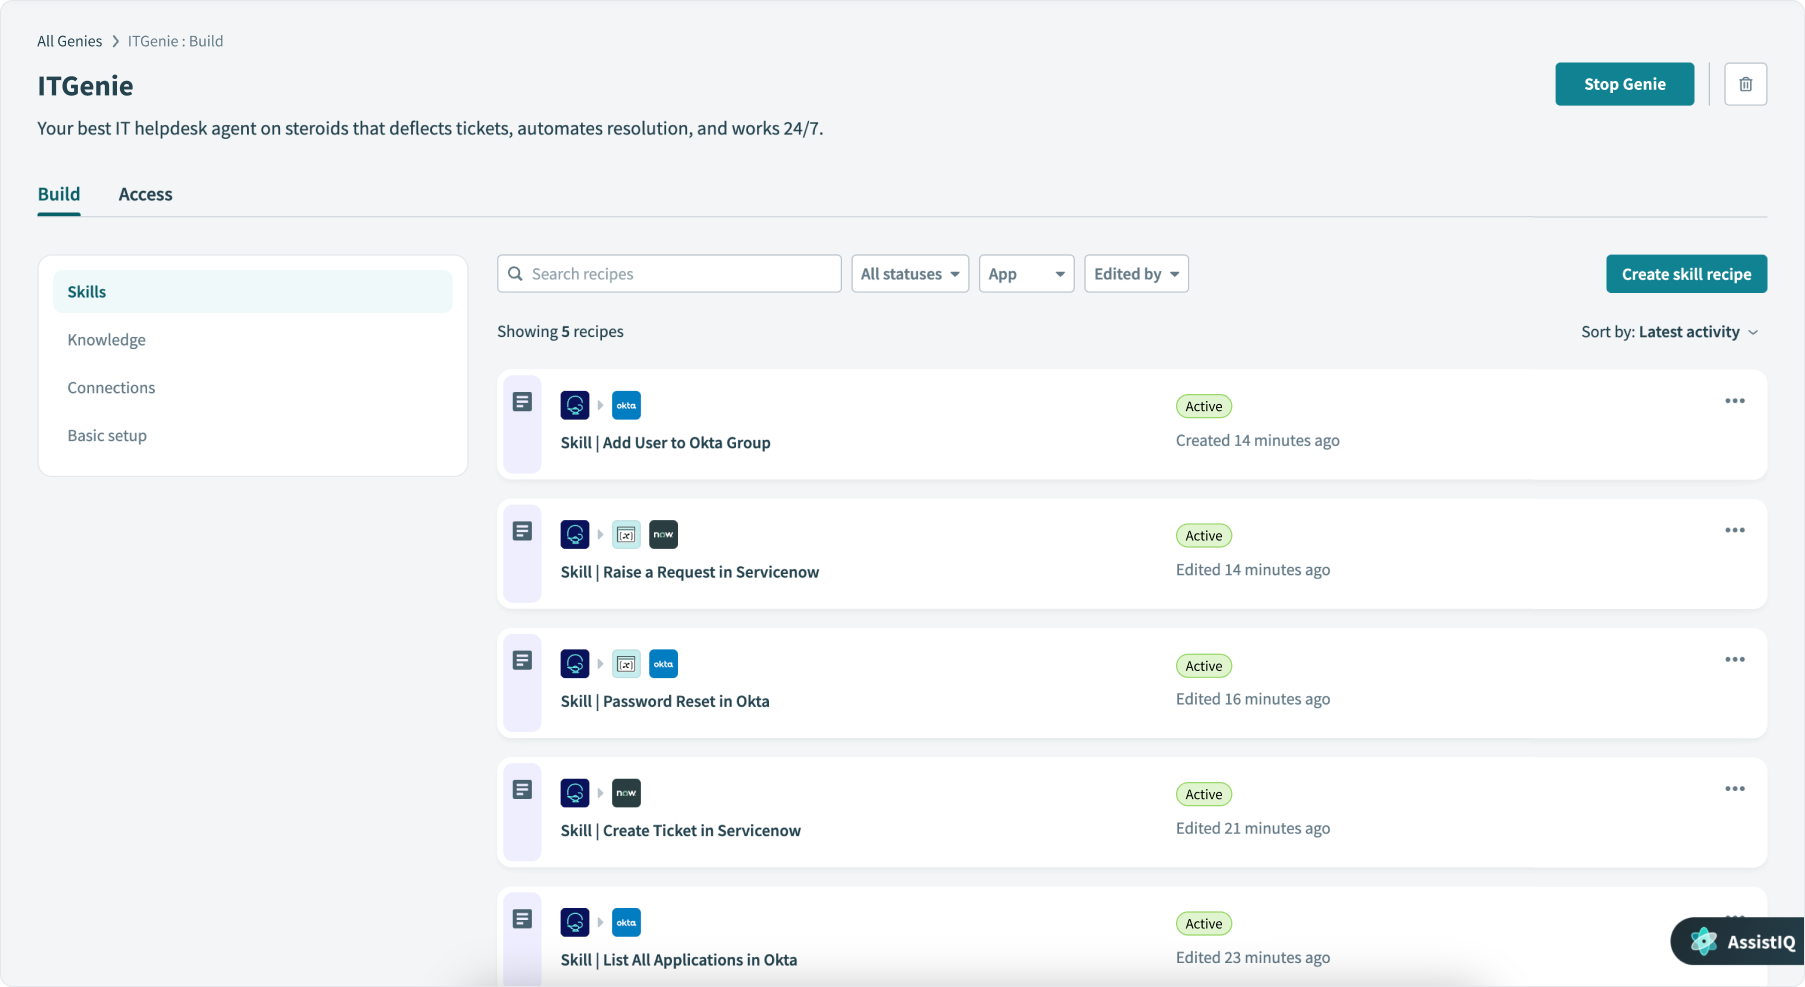
Task: Click the search magnifier icon
Action: 515,273
